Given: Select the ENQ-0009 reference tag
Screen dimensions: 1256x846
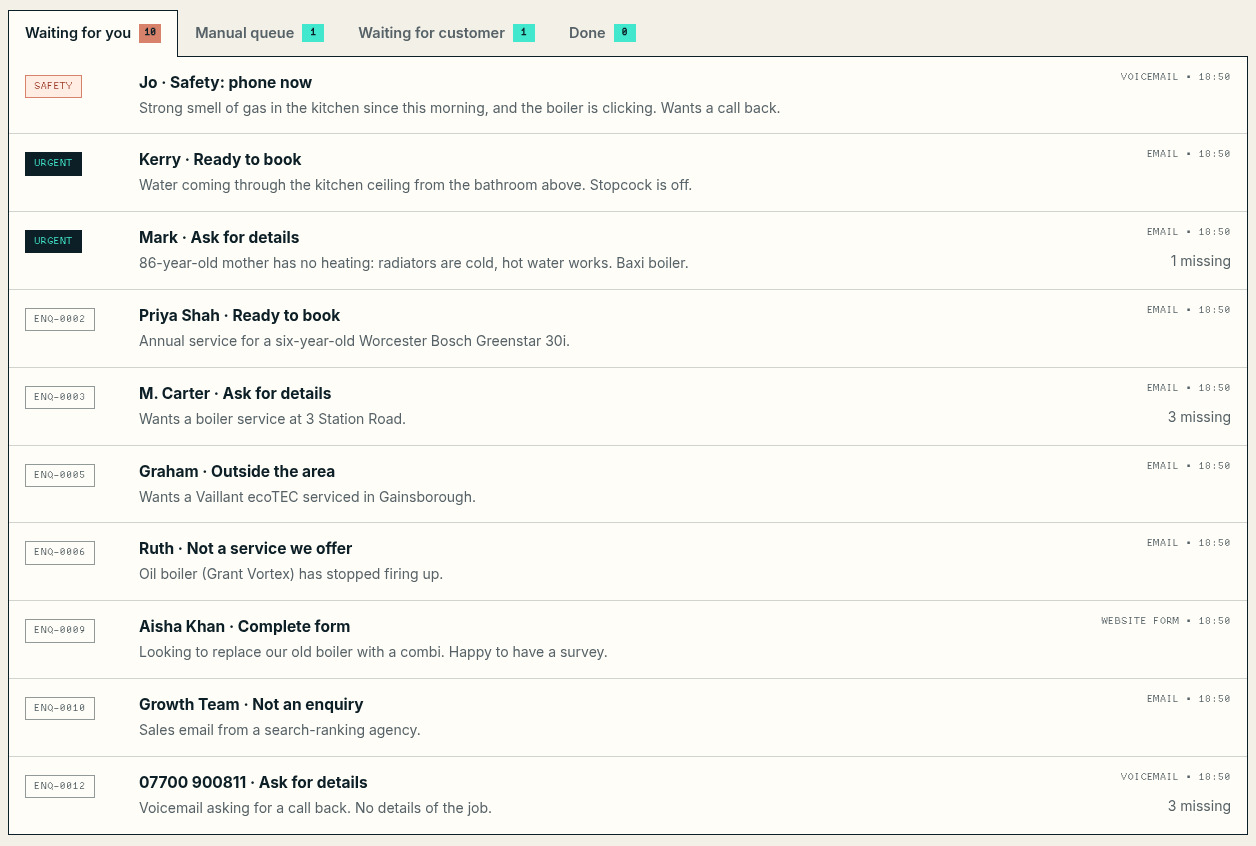Looking at the screenshot, I should tap(60, 630).
